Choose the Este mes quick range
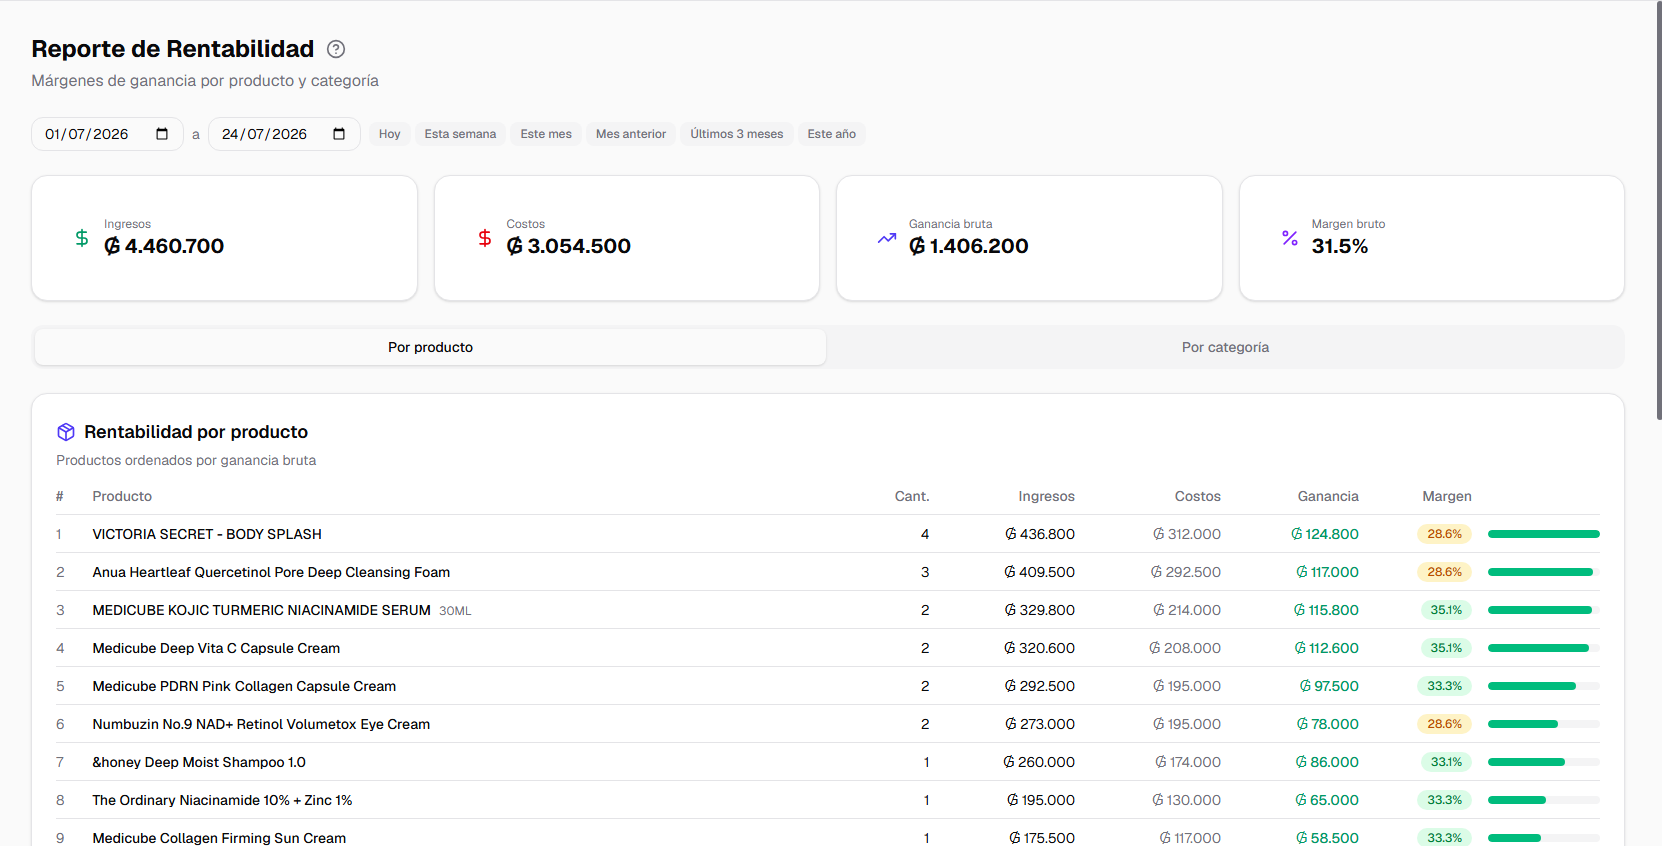The image size is (1662, 846). pyautogui.click(x=546, y=134)
